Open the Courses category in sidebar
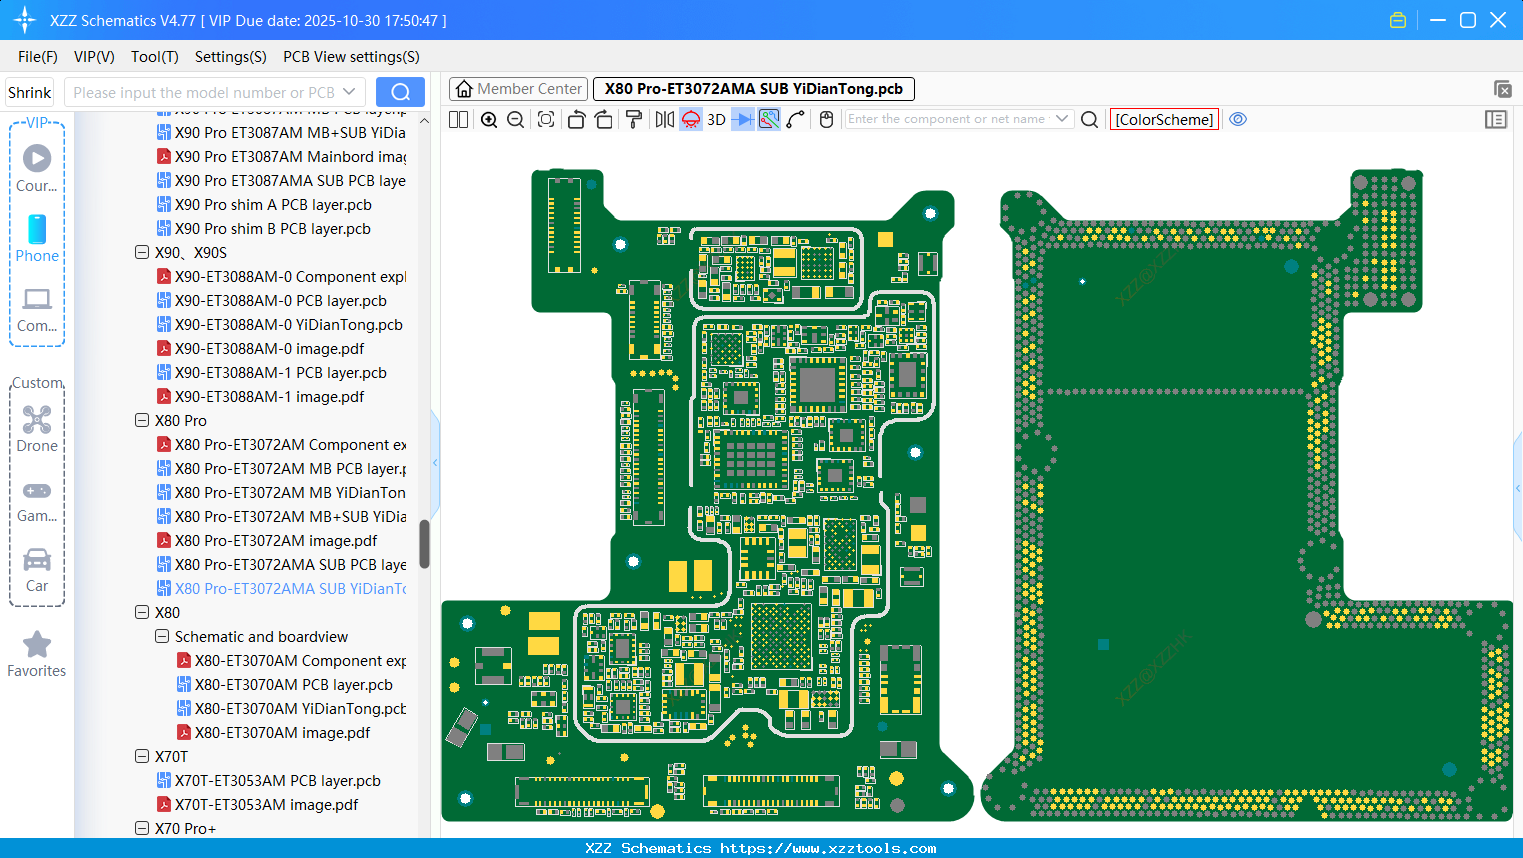This screenshot has height=858, width=1523. click(x=37, y=169)
